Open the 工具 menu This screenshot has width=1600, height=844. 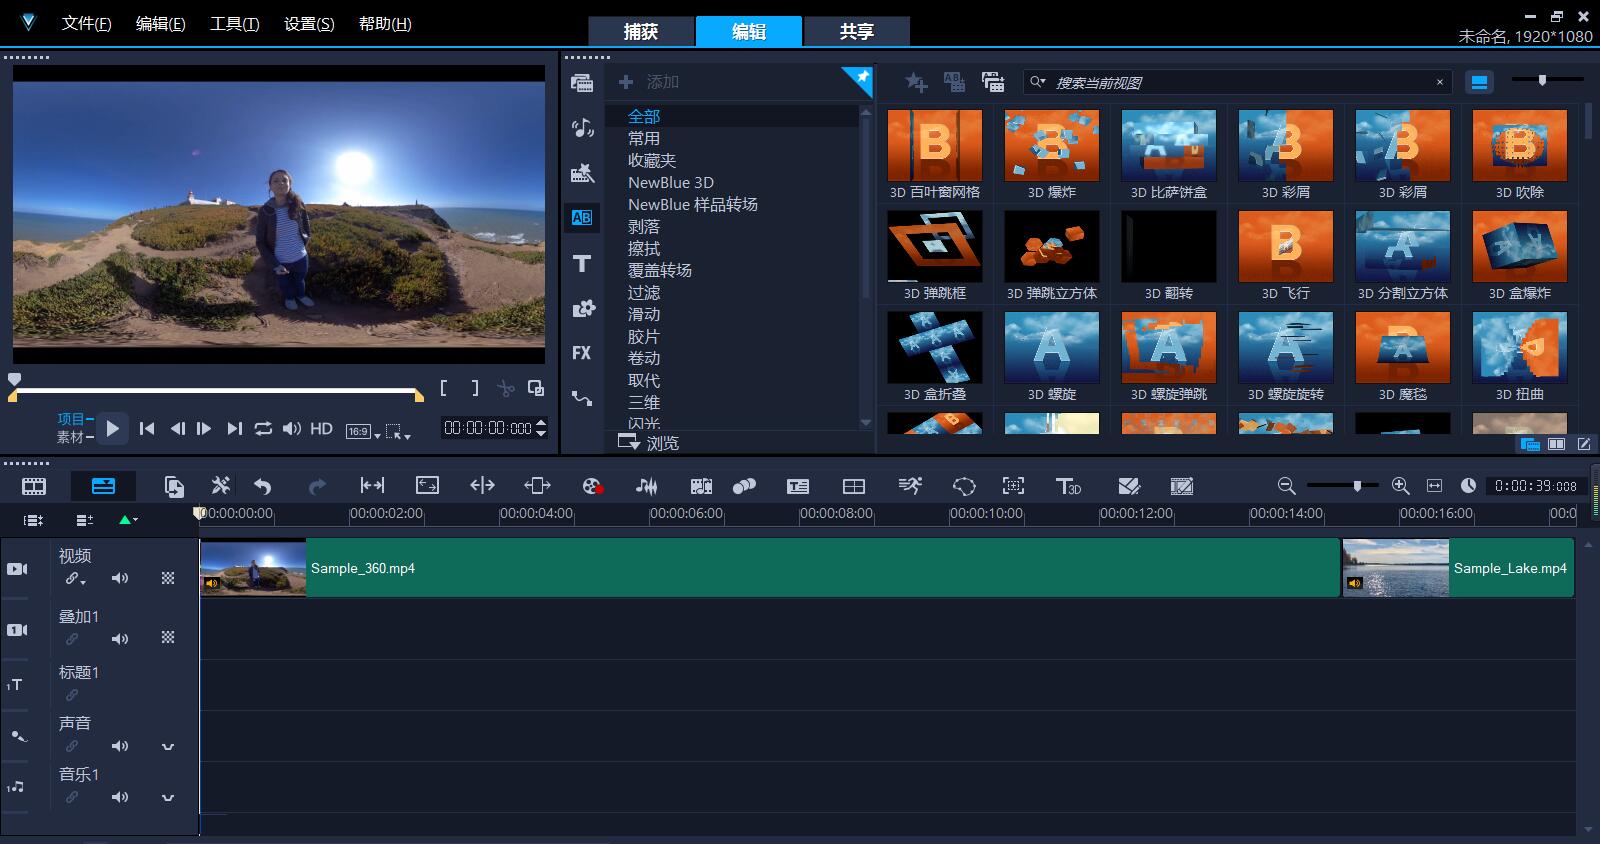click(234, 23)
